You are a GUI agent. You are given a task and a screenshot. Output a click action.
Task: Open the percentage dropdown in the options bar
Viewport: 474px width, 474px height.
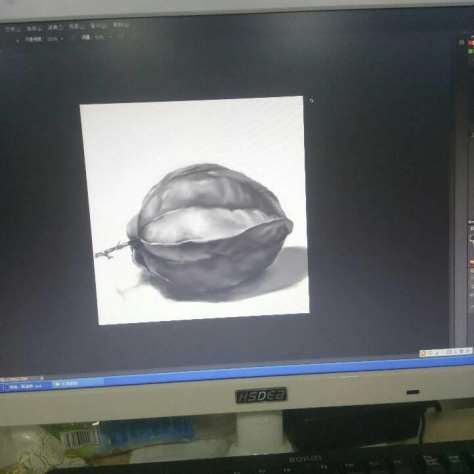(x=55, y=39)
